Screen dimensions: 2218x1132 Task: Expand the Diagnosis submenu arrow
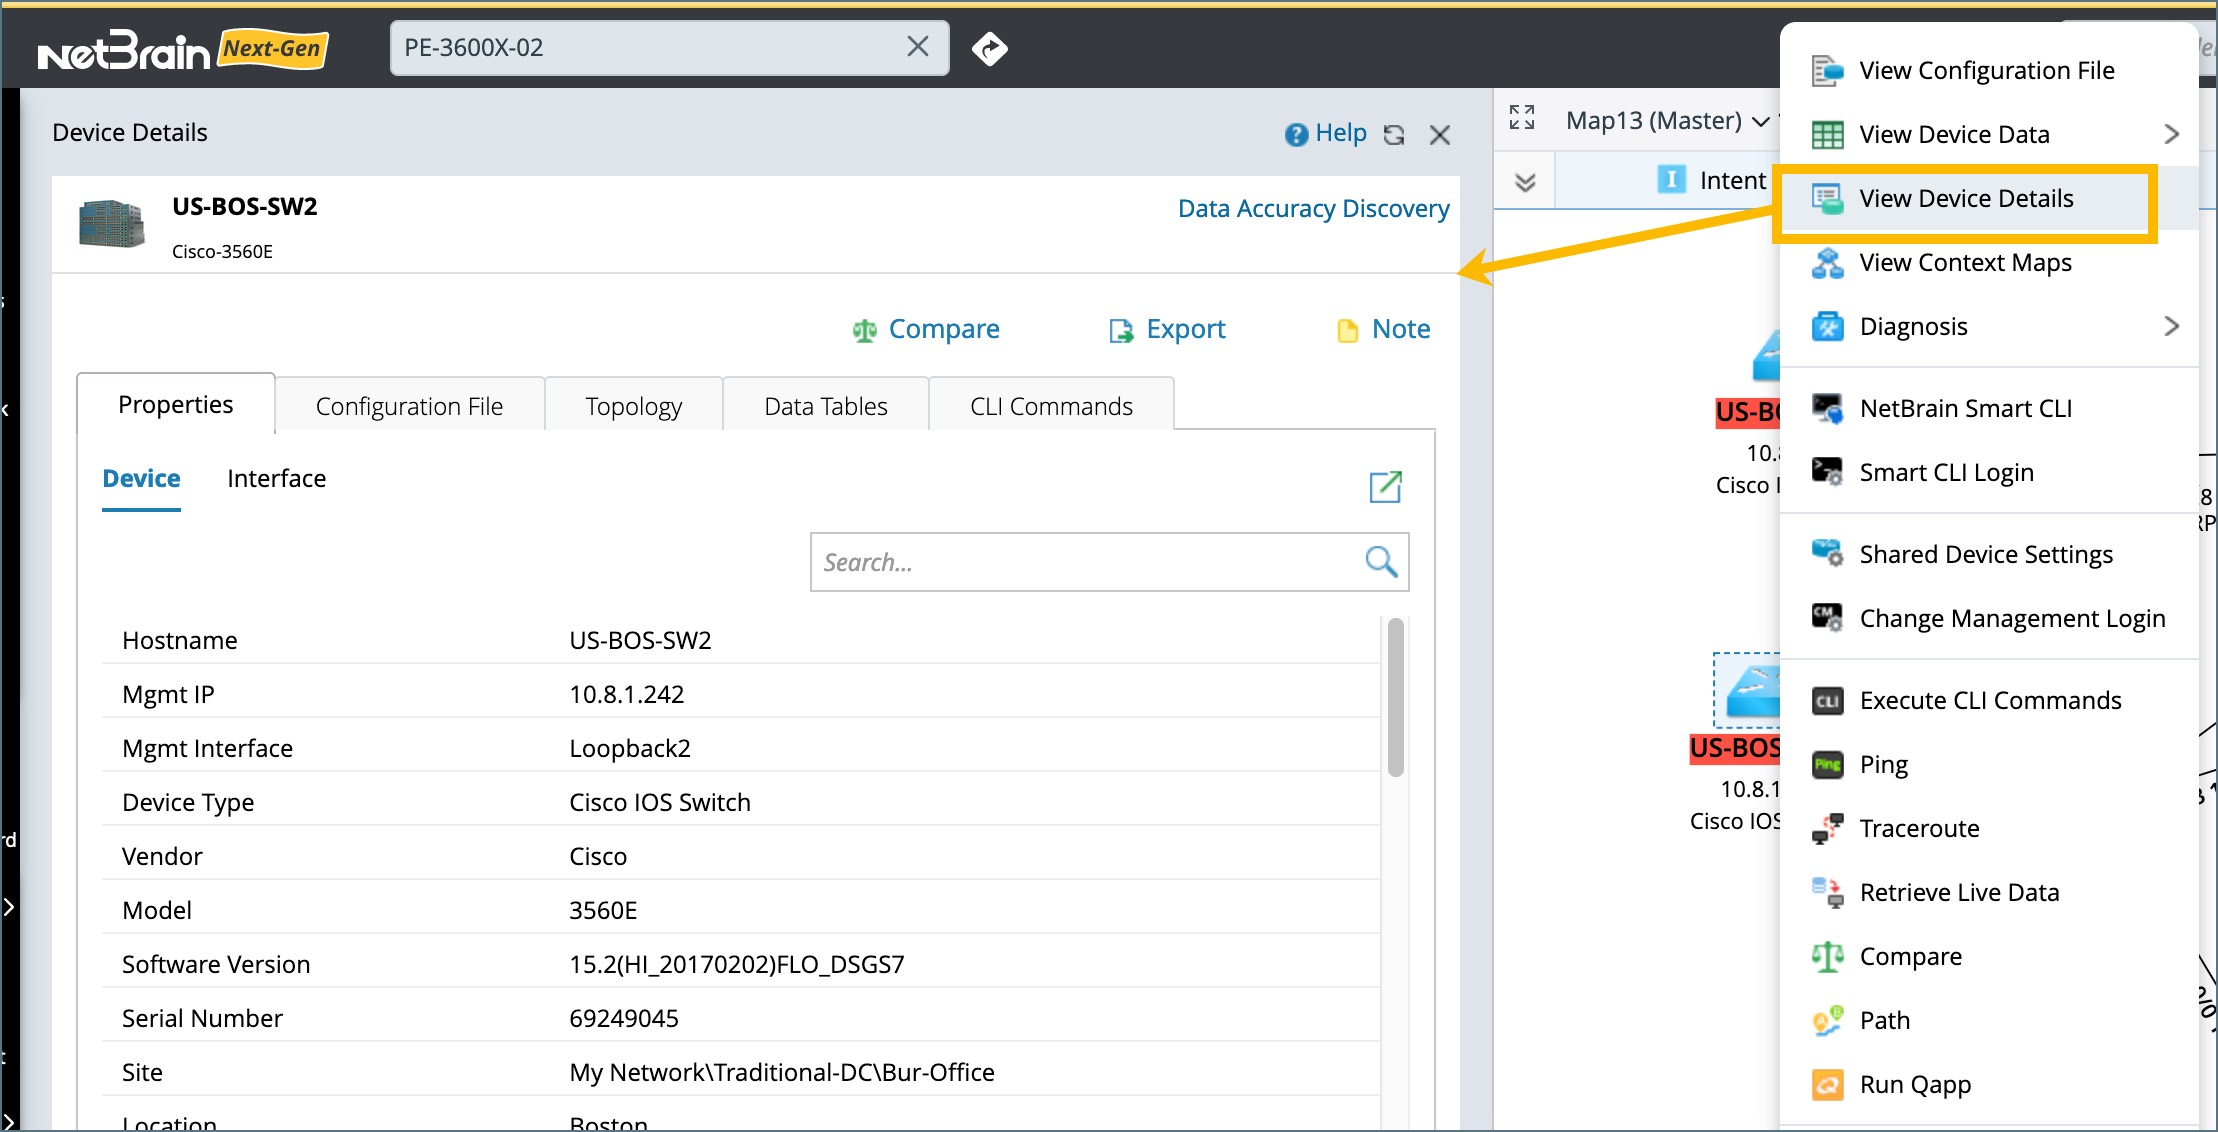pos(2171,326)
